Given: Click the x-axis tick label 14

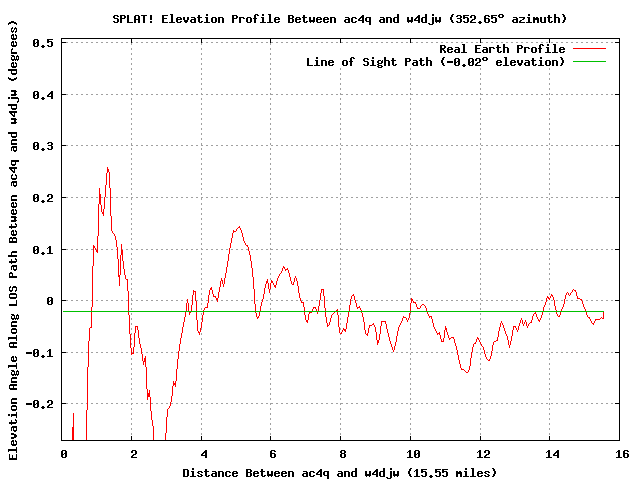Looking at the screenshot, I should click(x=552, y=454).
